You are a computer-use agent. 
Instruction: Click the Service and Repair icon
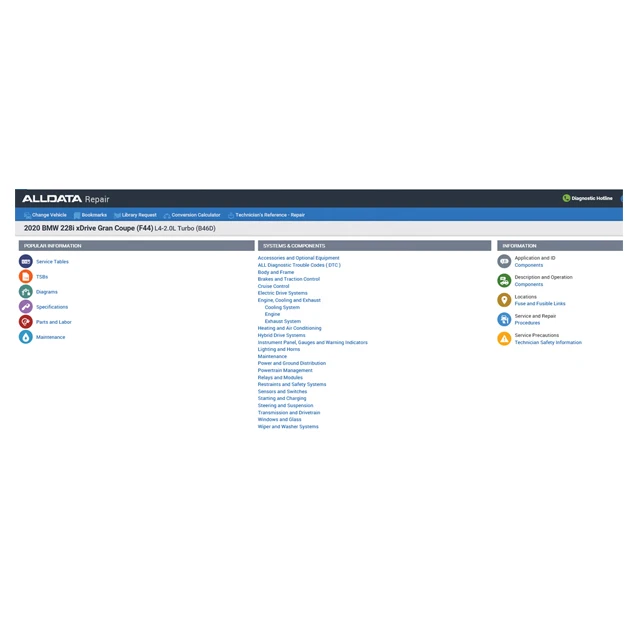pos(504,319)
